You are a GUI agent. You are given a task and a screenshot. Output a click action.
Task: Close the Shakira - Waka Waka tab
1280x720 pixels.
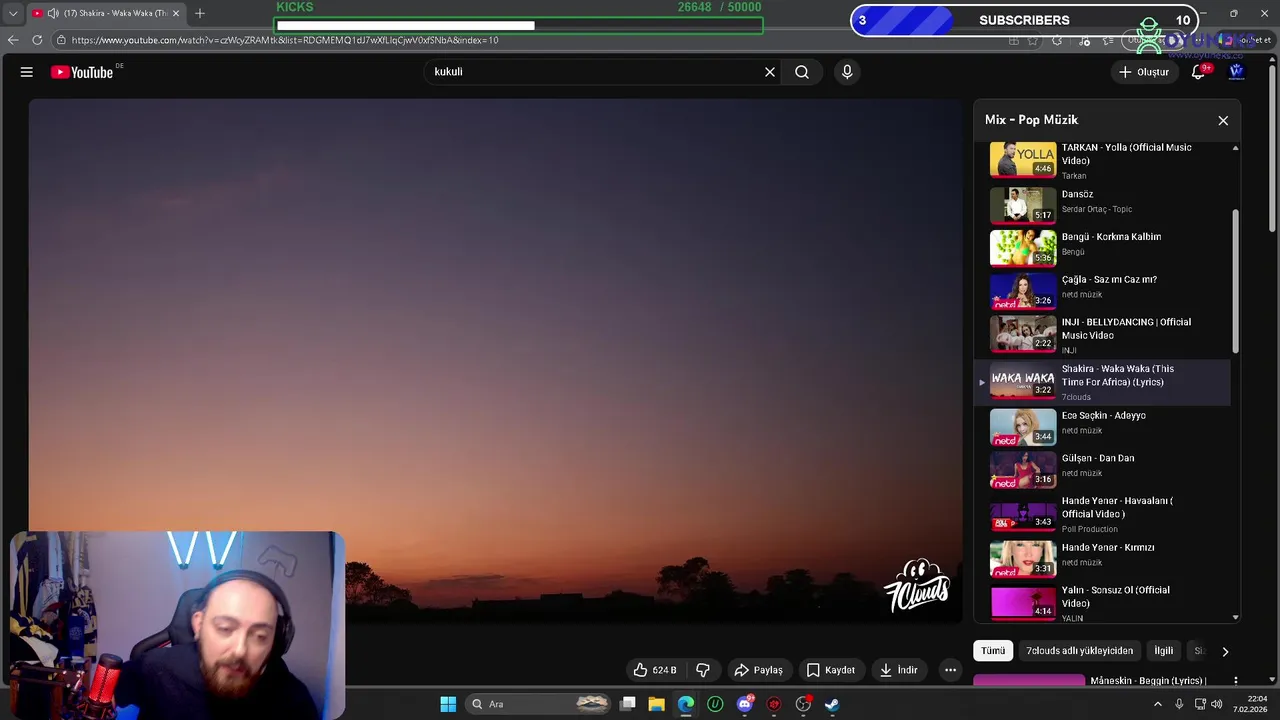coord(176,13)
